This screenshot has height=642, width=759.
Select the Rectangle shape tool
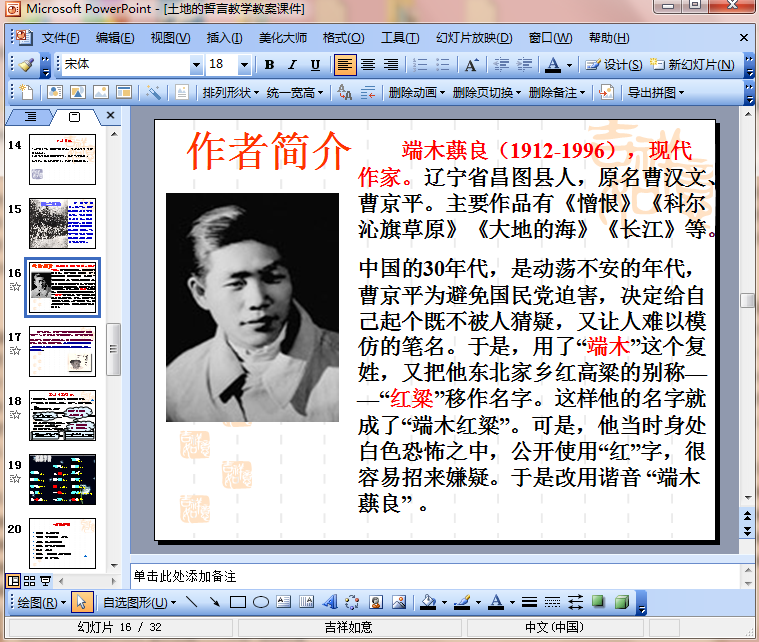238,602
